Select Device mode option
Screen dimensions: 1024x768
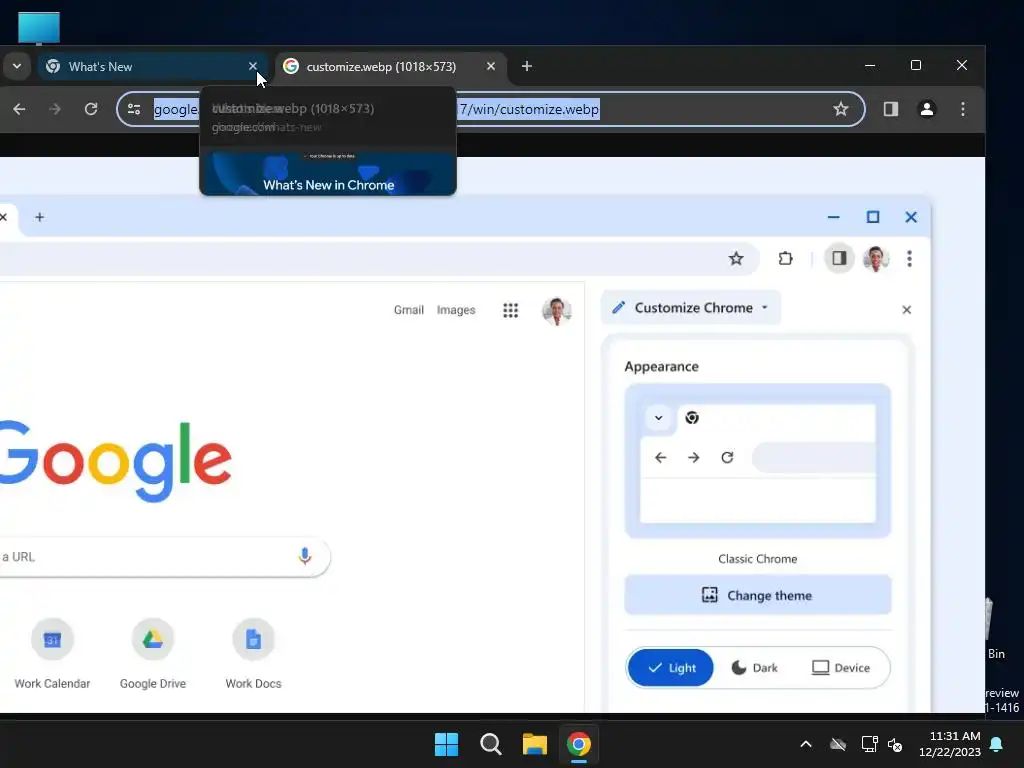[841, 667]
